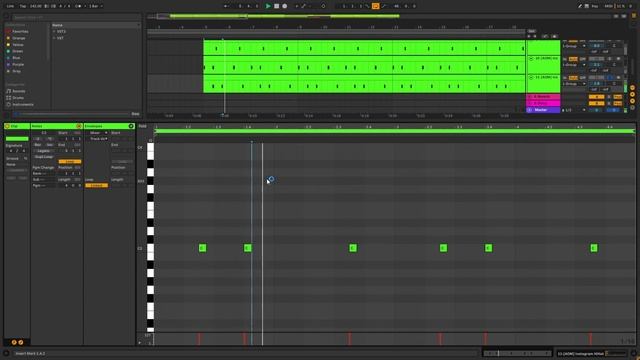Screen dimensions: 640x360
Task: Toggle the Punch-Out switch icon
Action: [x=384, y=6]
